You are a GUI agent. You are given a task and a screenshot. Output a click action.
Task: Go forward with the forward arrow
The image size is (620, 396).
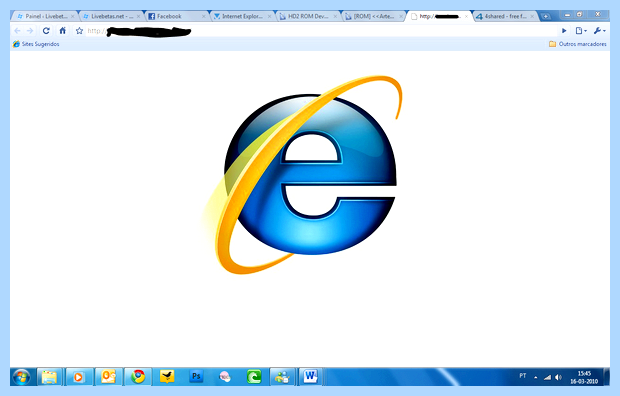[x=30, y=30]
